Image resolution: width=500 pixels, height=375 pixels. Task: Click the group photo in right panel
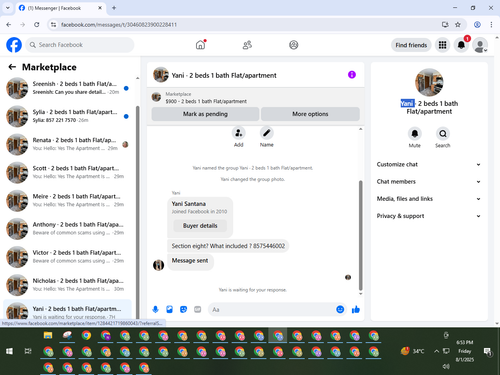(x=429, y=82)
